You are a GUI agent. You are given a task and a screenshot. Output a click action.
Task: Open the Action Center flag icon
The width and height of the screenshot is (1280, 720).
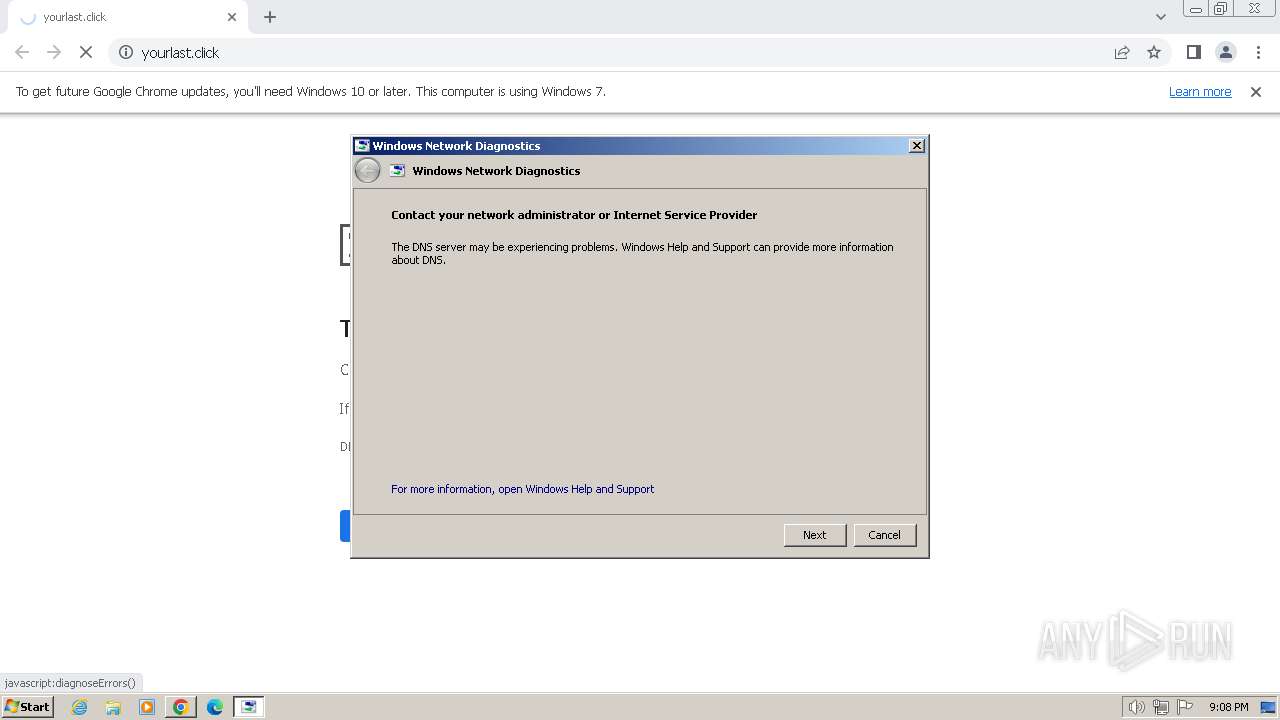[1185, 707]
